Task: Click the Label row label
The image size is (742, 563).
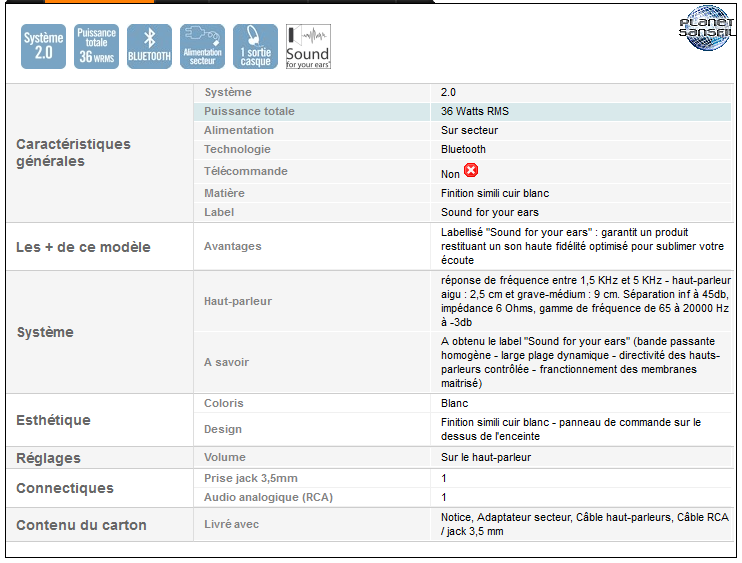Action: tap(219, 212)
